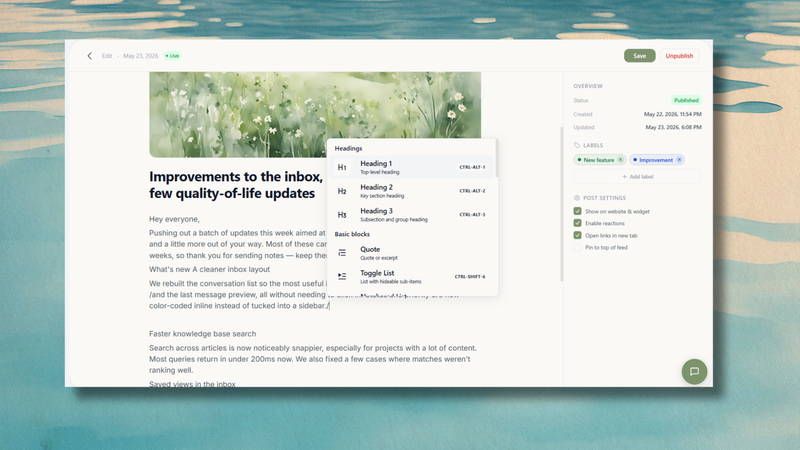Uncheck Enable reactions

578,223
